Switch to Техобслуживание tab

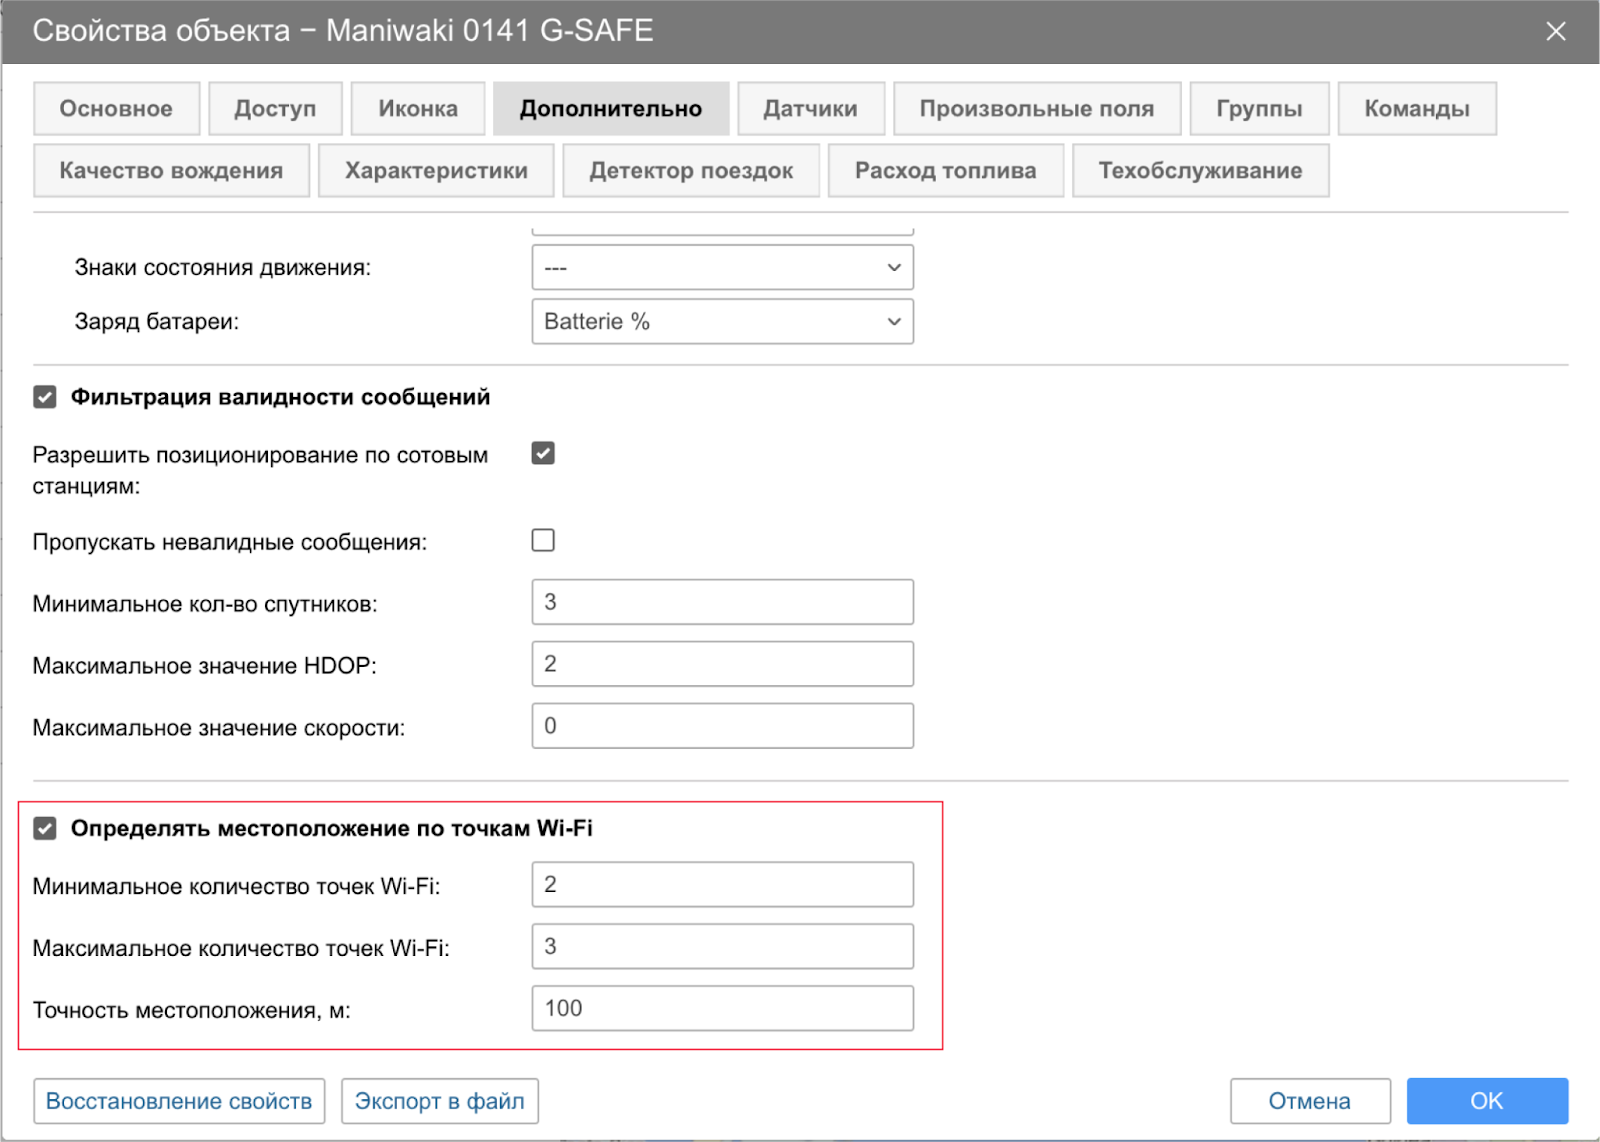pyautogui.click(x=1200, y=171)
